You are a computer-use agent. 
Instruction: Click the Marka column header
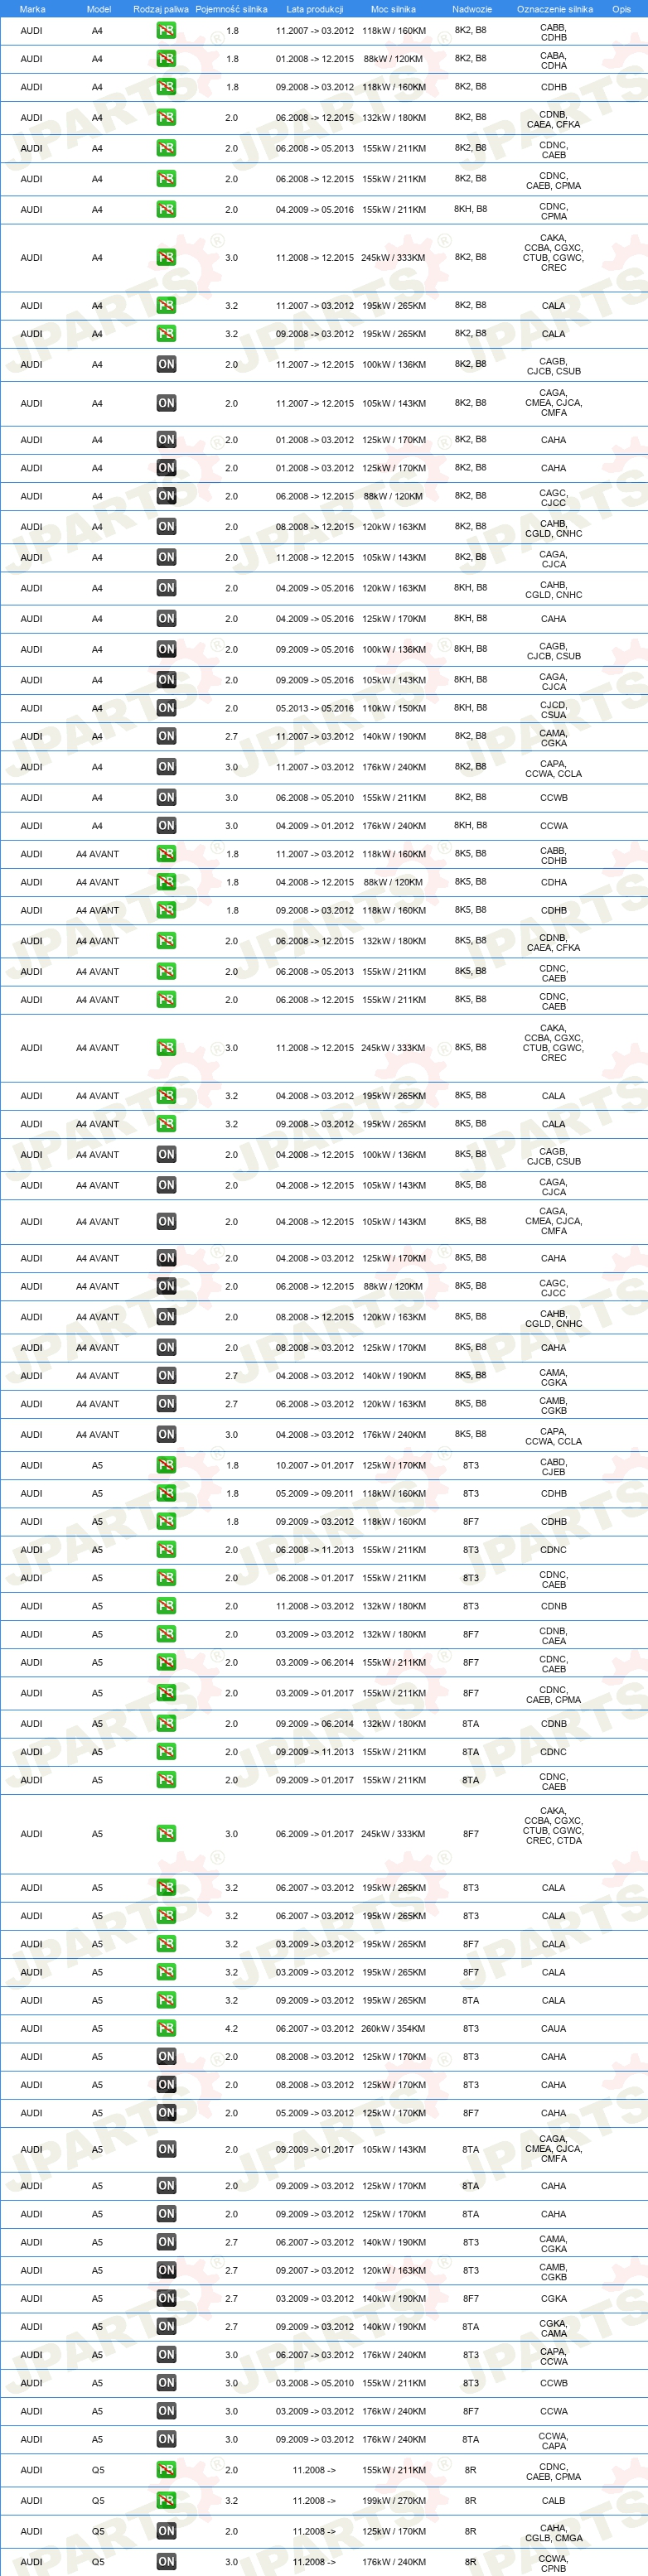tap(32, 9)
